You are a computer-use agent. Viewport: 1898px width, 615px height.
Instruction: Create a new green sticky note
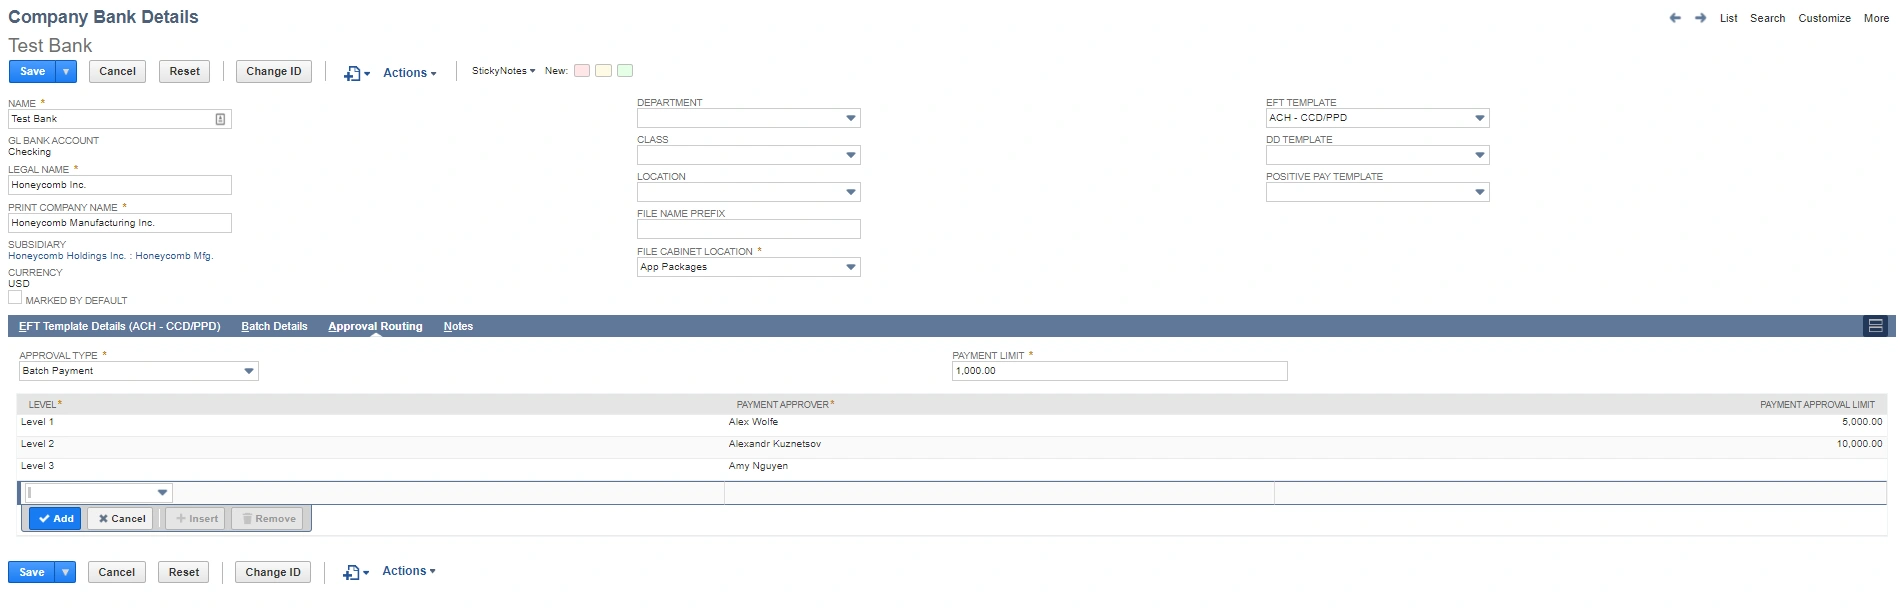(625, 71)
